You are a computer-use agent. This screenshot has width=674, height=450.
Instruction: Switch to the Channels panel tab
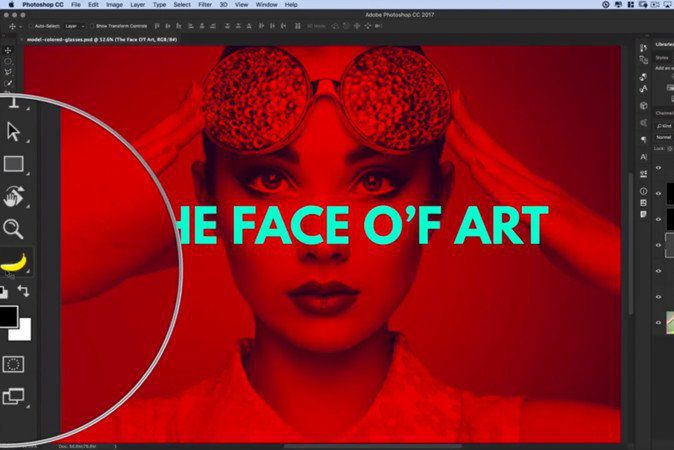(664, 113)
